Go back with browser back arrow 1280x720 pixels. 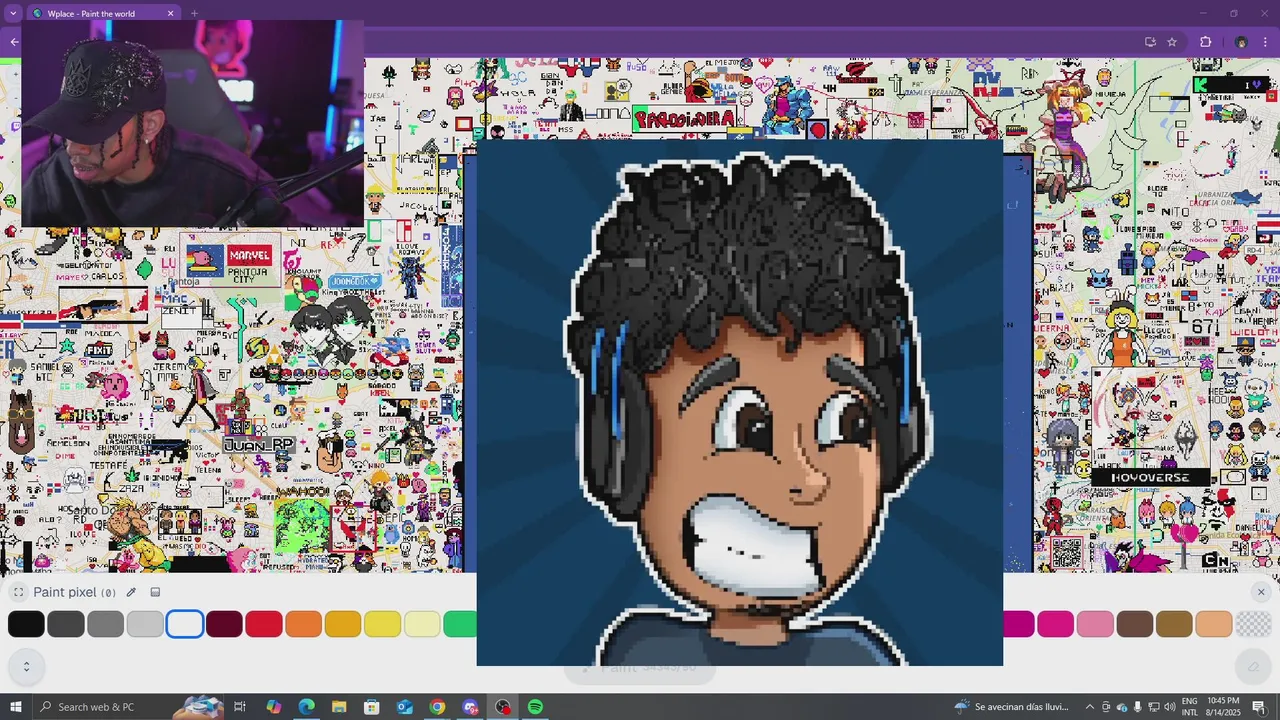tap(14, 42)
